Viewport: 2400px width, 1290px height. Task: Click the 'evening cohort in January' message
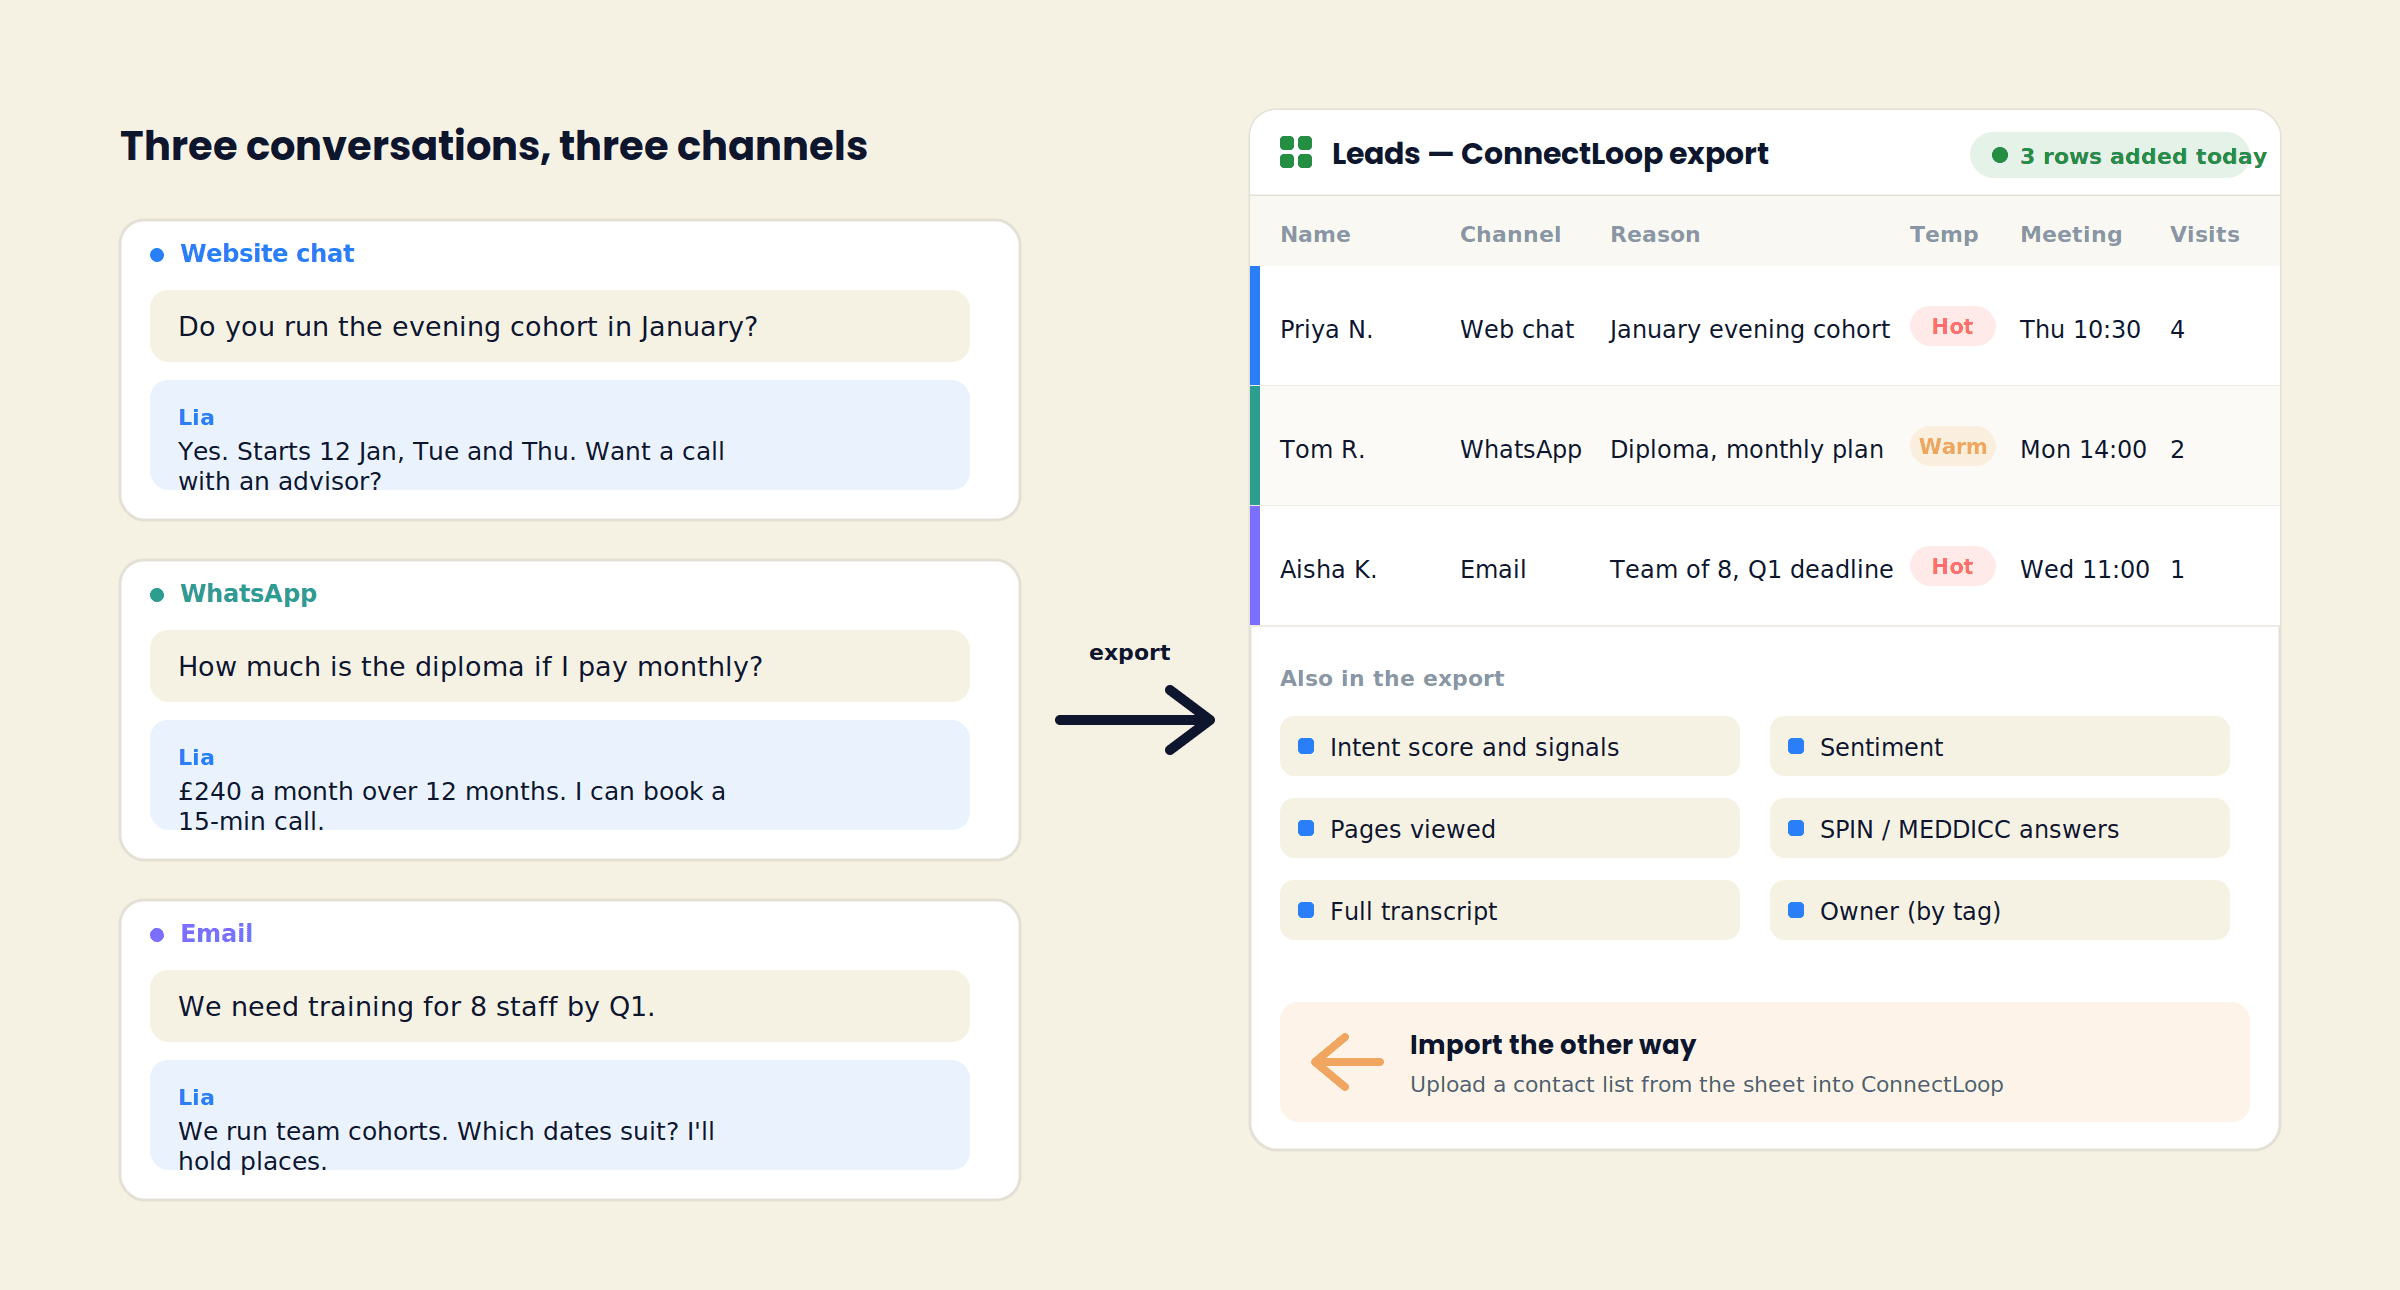[x=559, y=326]
